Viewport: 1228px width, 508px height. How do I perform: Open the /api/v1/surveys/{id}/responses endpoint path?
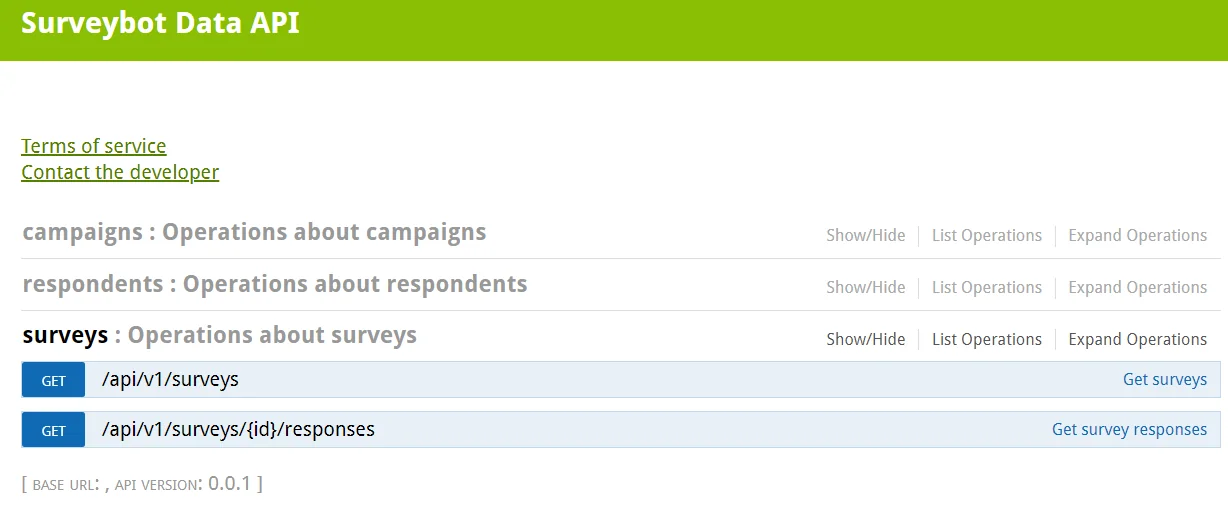(238, 429)
